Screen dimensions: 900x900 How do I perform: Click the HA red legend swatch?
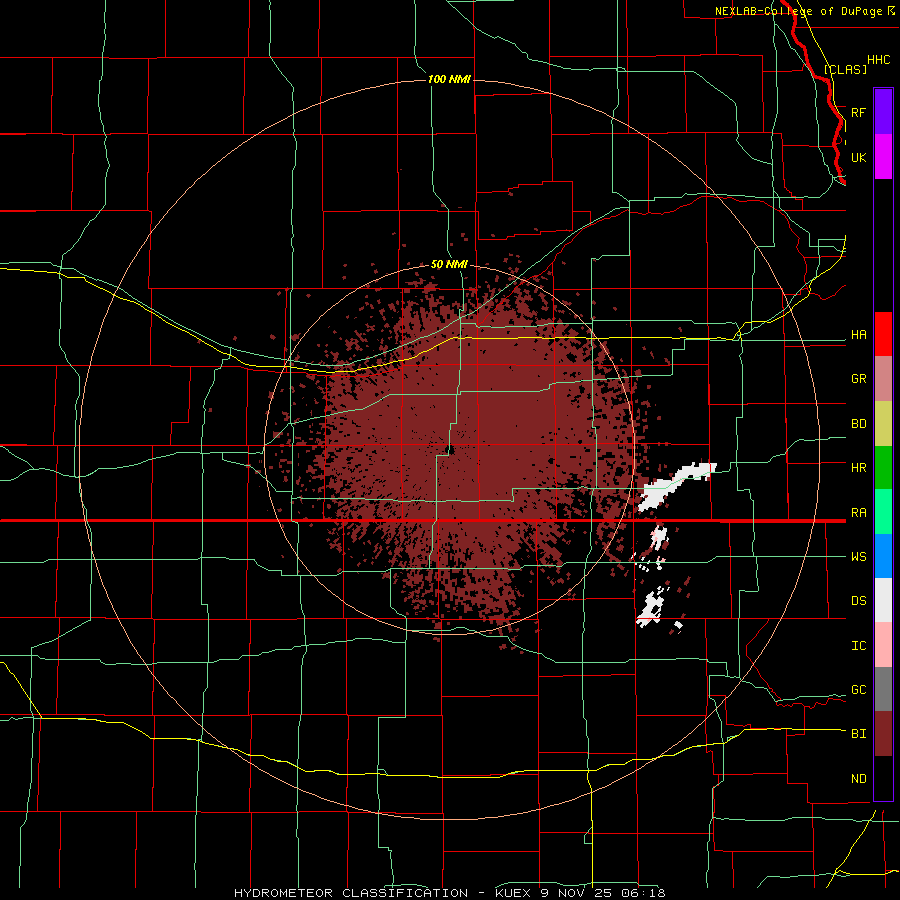883,334
